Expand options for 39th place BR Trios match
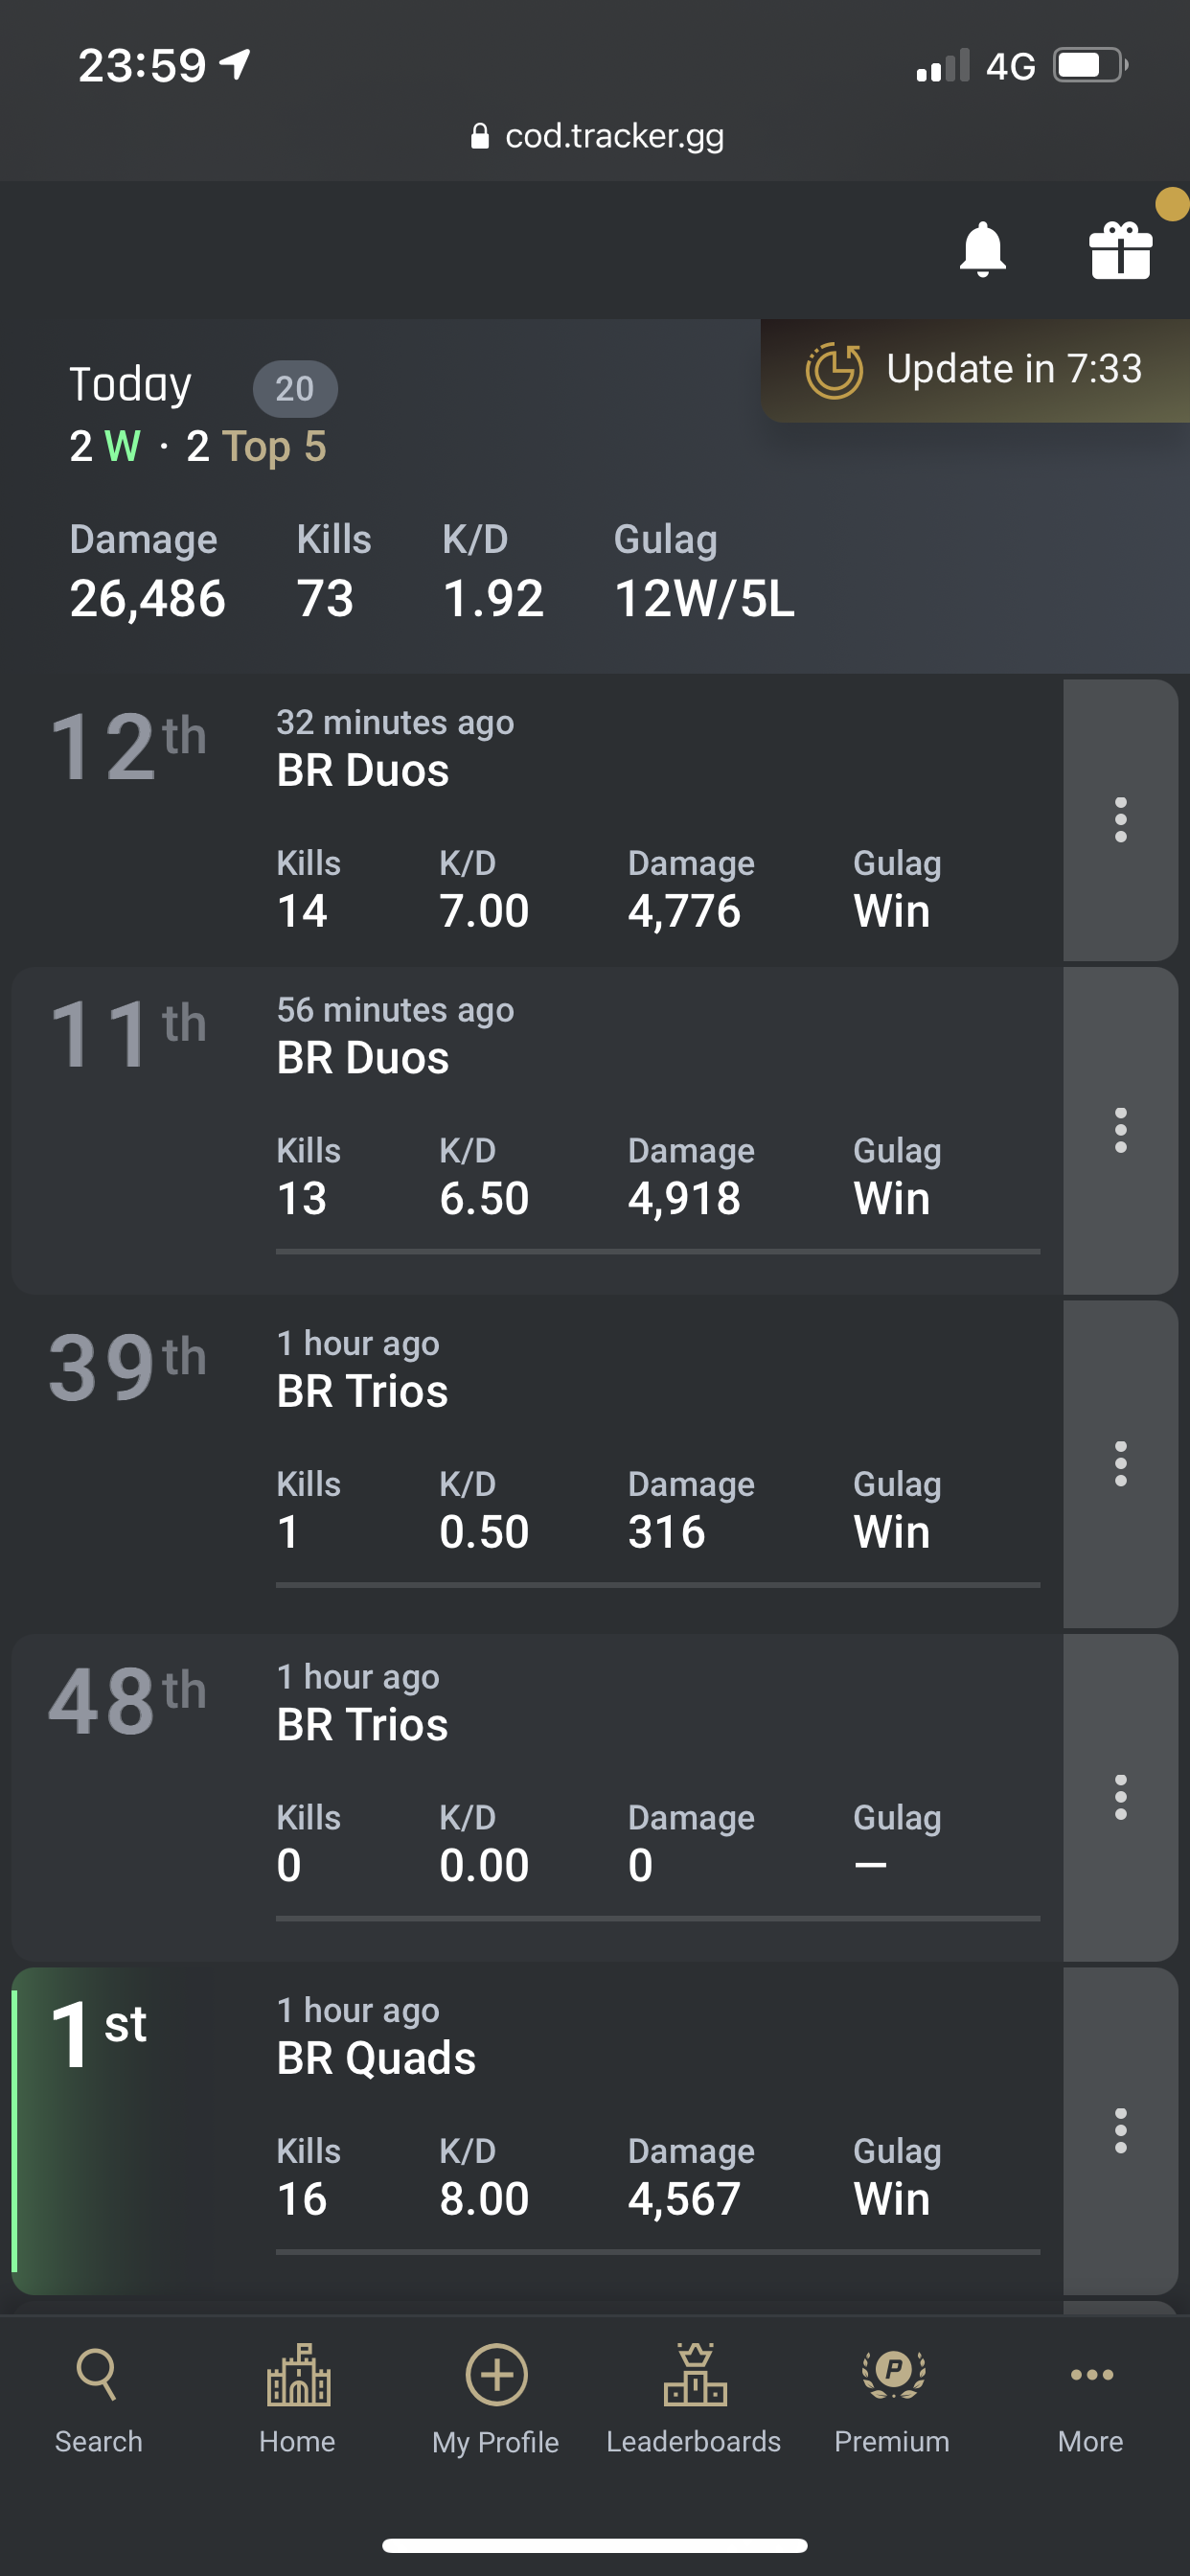Image resolution: width=1190 pixels, height=2576 pixels. coord(1120,1464)
